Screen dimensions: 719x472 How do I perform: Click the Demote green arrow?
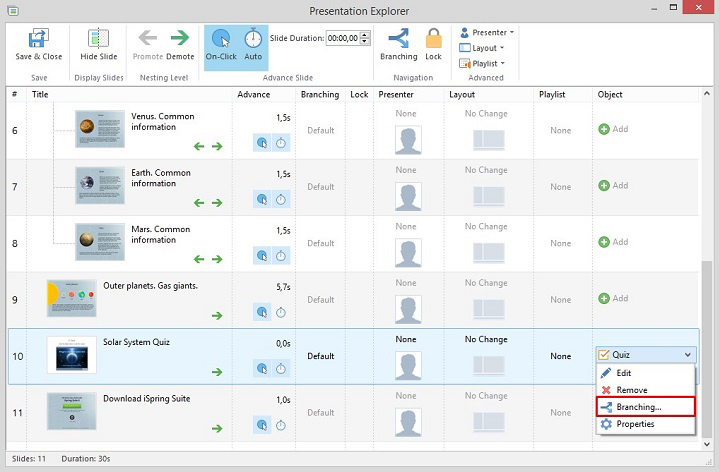(x=180, y=39)
